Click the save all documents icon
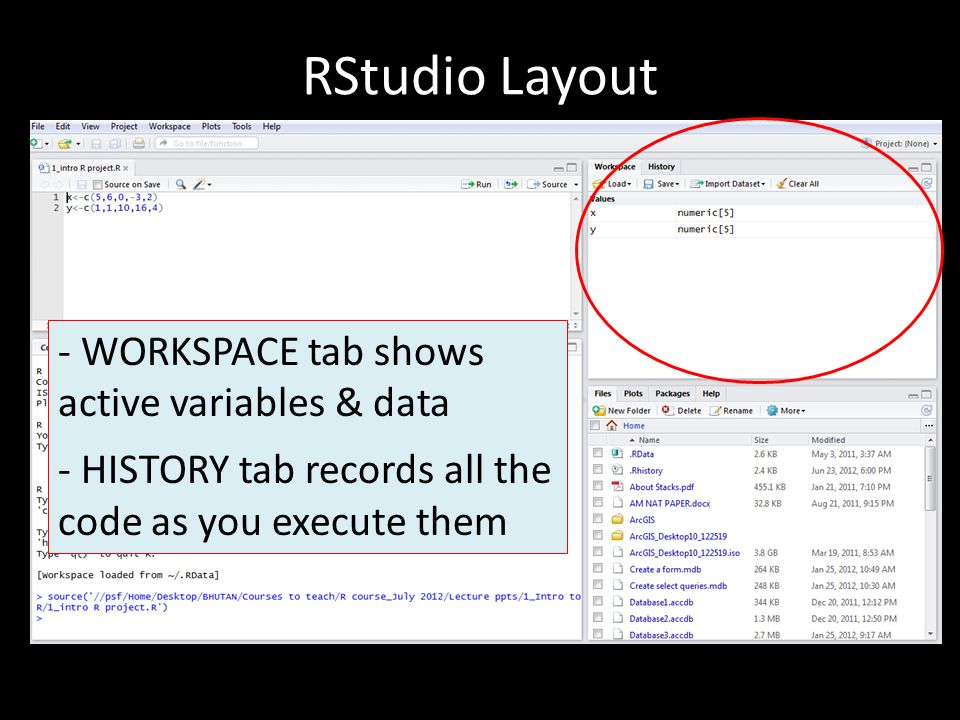 [x=114, y=144]
